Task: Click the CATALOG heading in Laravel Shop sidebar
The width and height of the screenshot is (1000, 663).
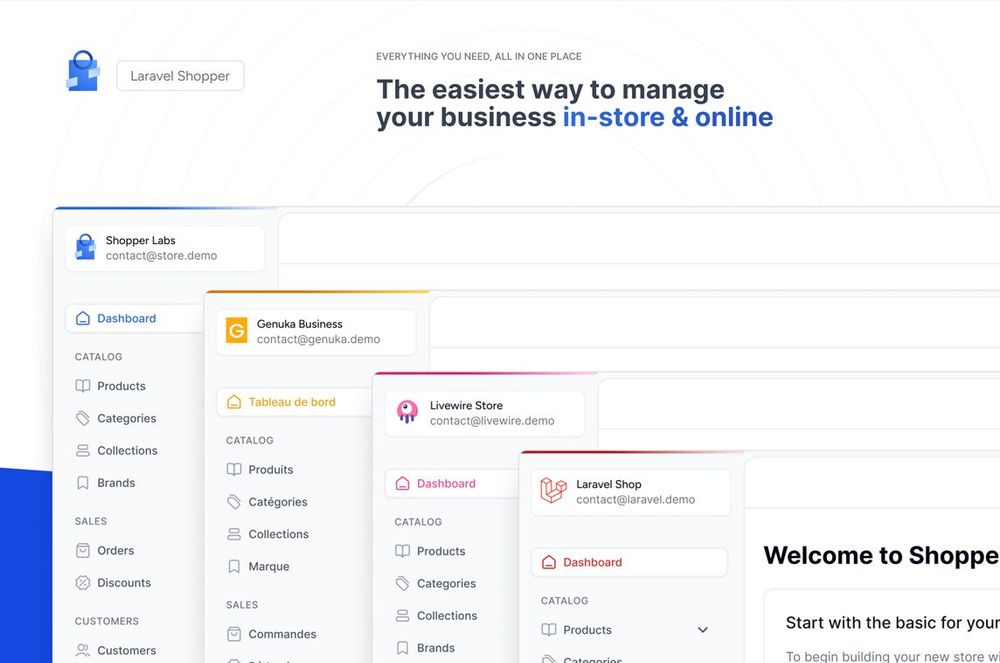Action: 564,601
